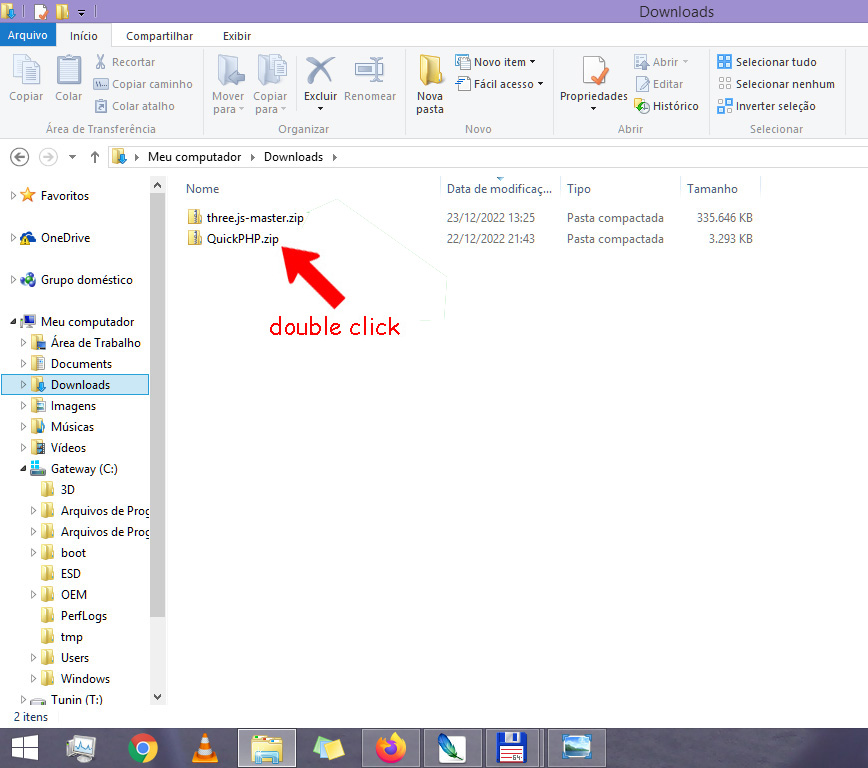Click the navigation pane vertical scrollbar
Image resolution: width=868 pixels, height=768 pixels.
click(157, 400)
